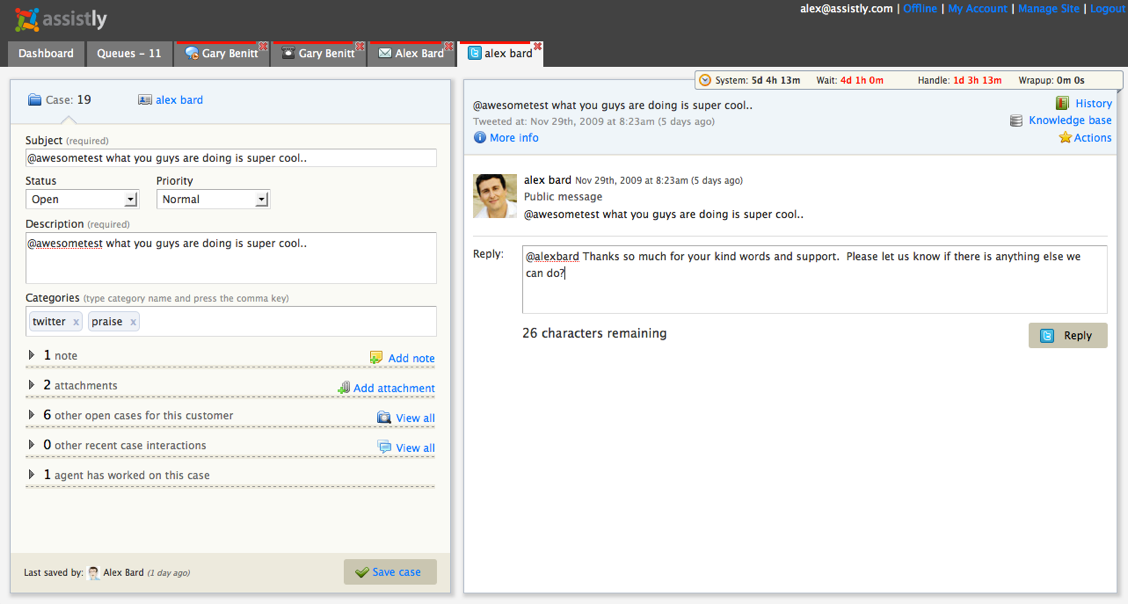Click the Add attachment paperclip icon
This screenshot has height=604, width=1128.
point(343,388)
